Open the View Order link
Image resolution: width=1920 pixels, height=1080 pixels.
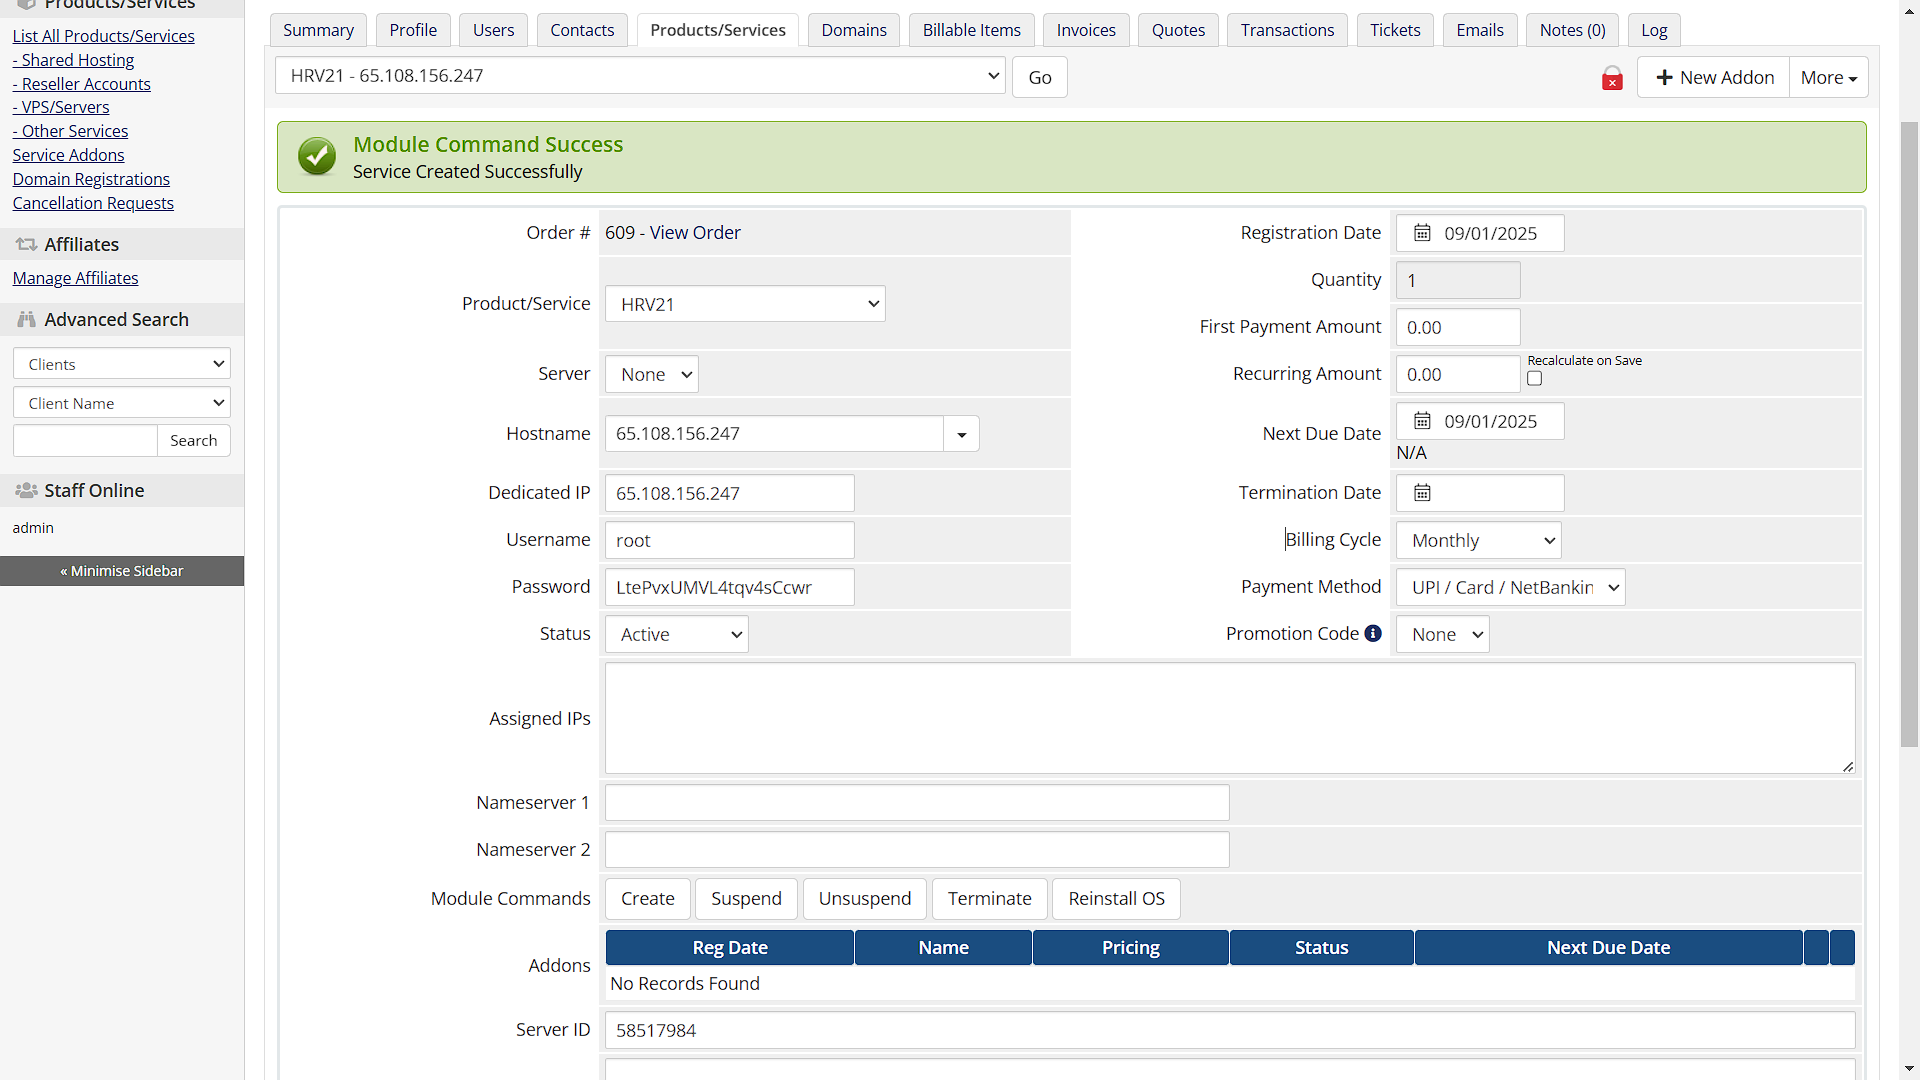pyautogui.click(x=695, y=233)
